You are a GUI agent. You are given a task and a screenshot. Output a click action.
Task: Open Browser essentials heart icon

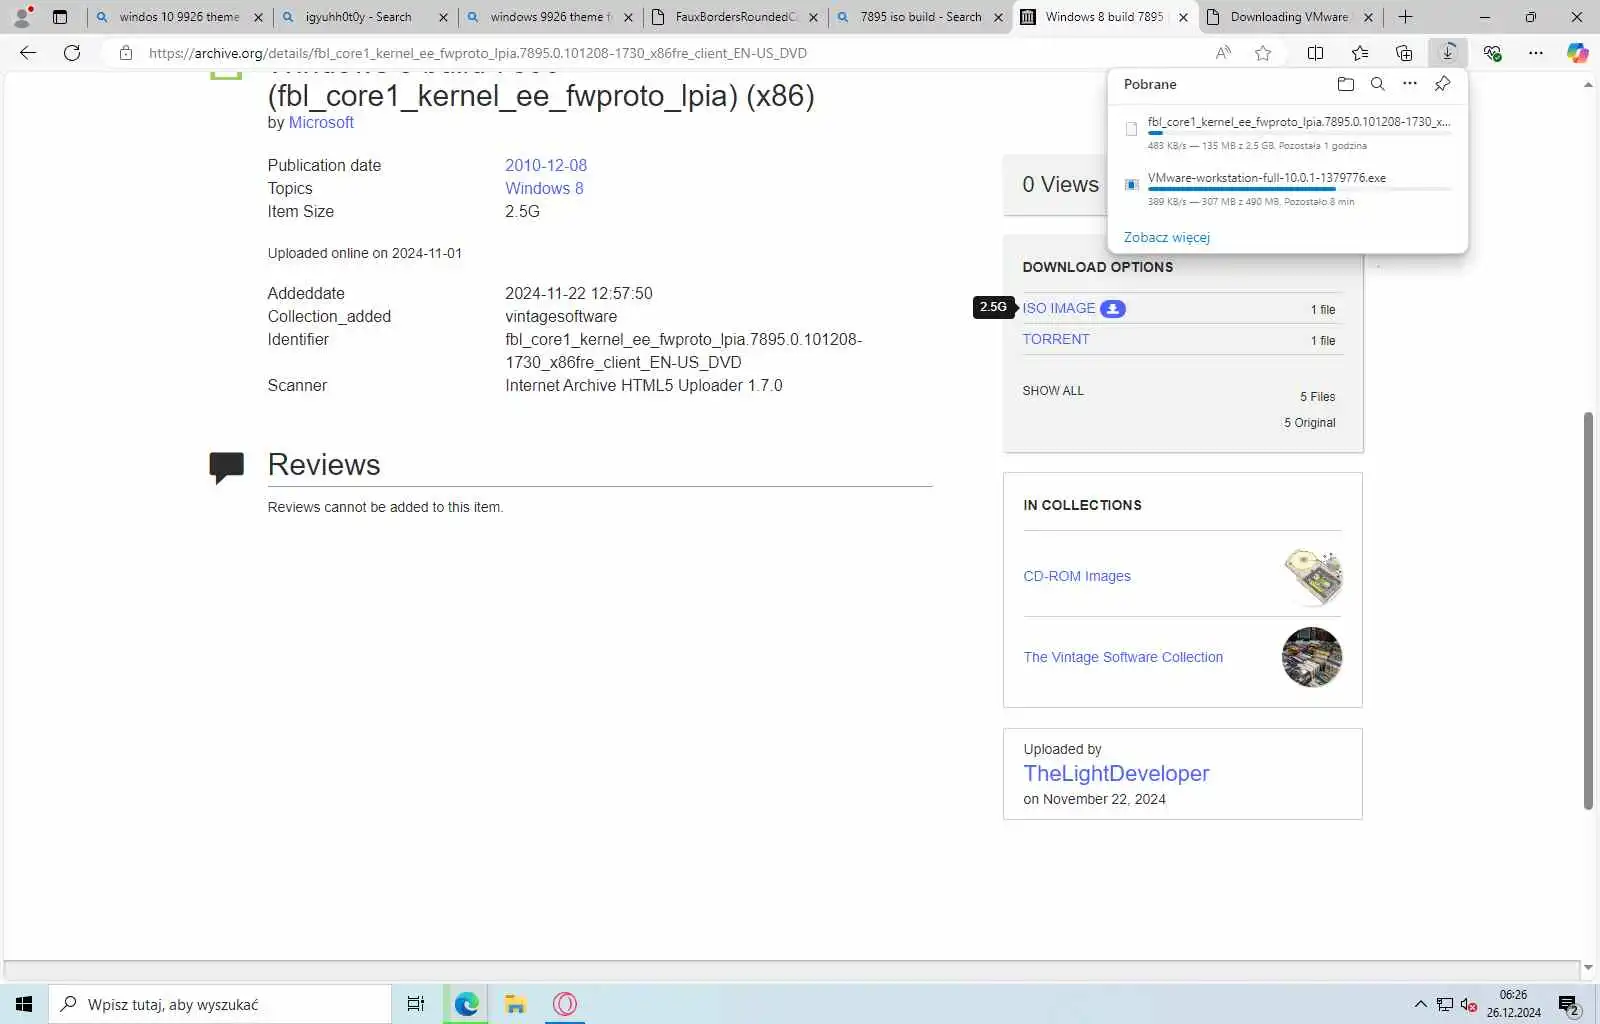click(x=1492, y=53)
